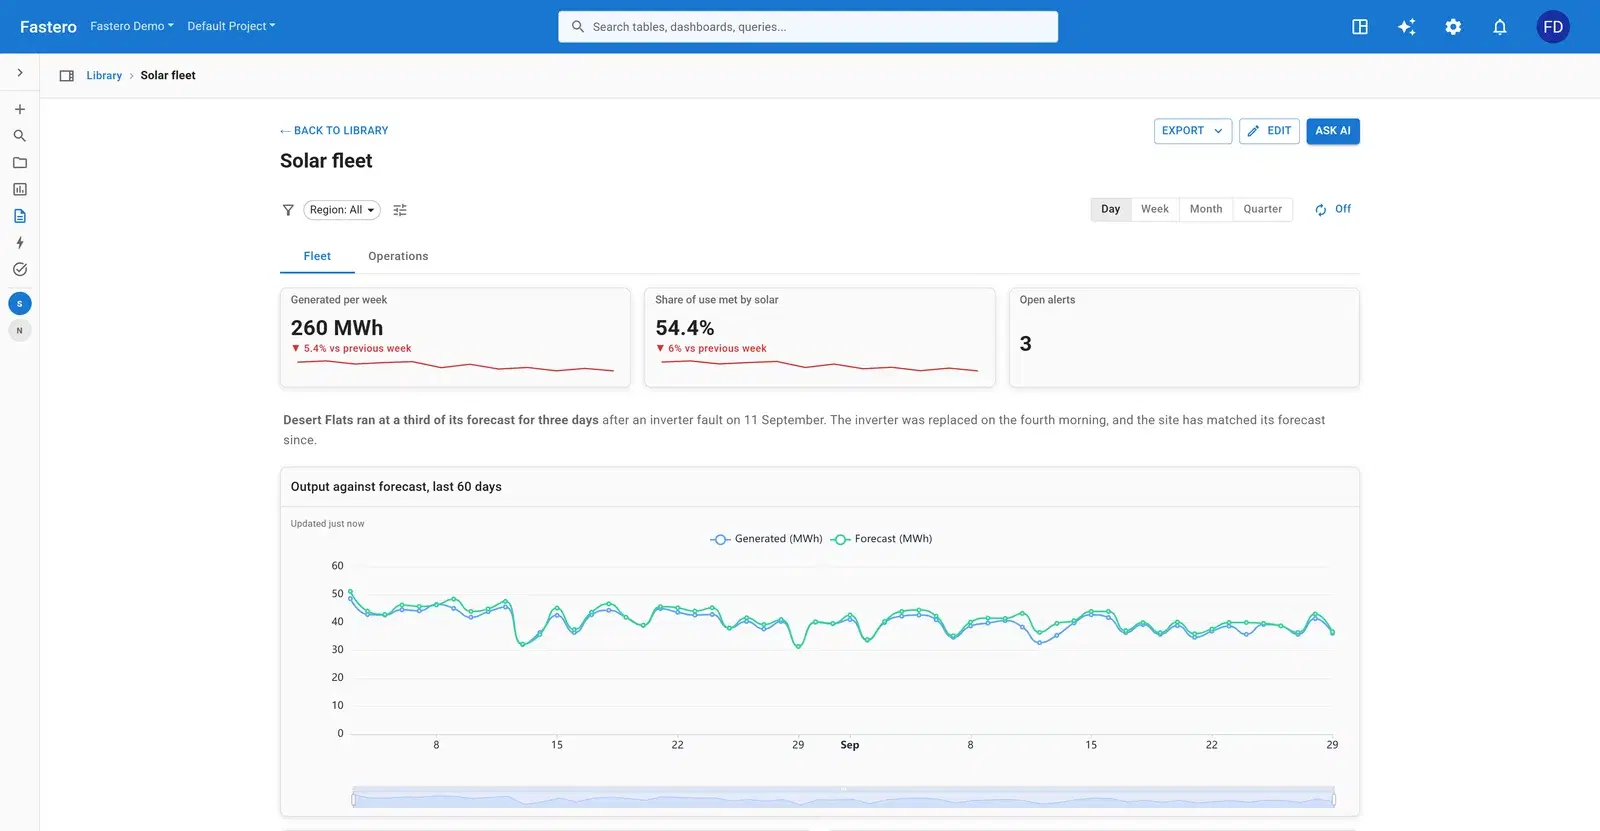Click the Fastero logo
This screenshot has width=1600, height=831.
pos(48,27)
